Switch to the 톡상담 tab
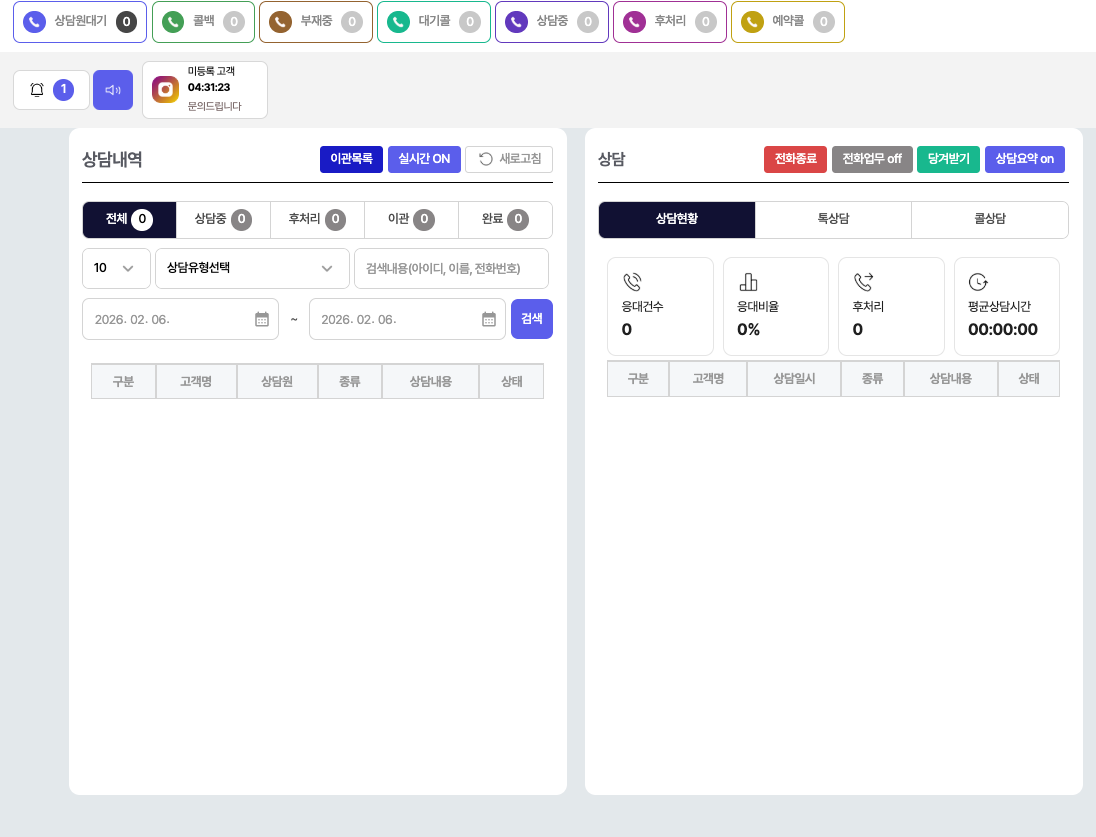The height and width of the screenshot is (837, 1096). coord(833,219)
